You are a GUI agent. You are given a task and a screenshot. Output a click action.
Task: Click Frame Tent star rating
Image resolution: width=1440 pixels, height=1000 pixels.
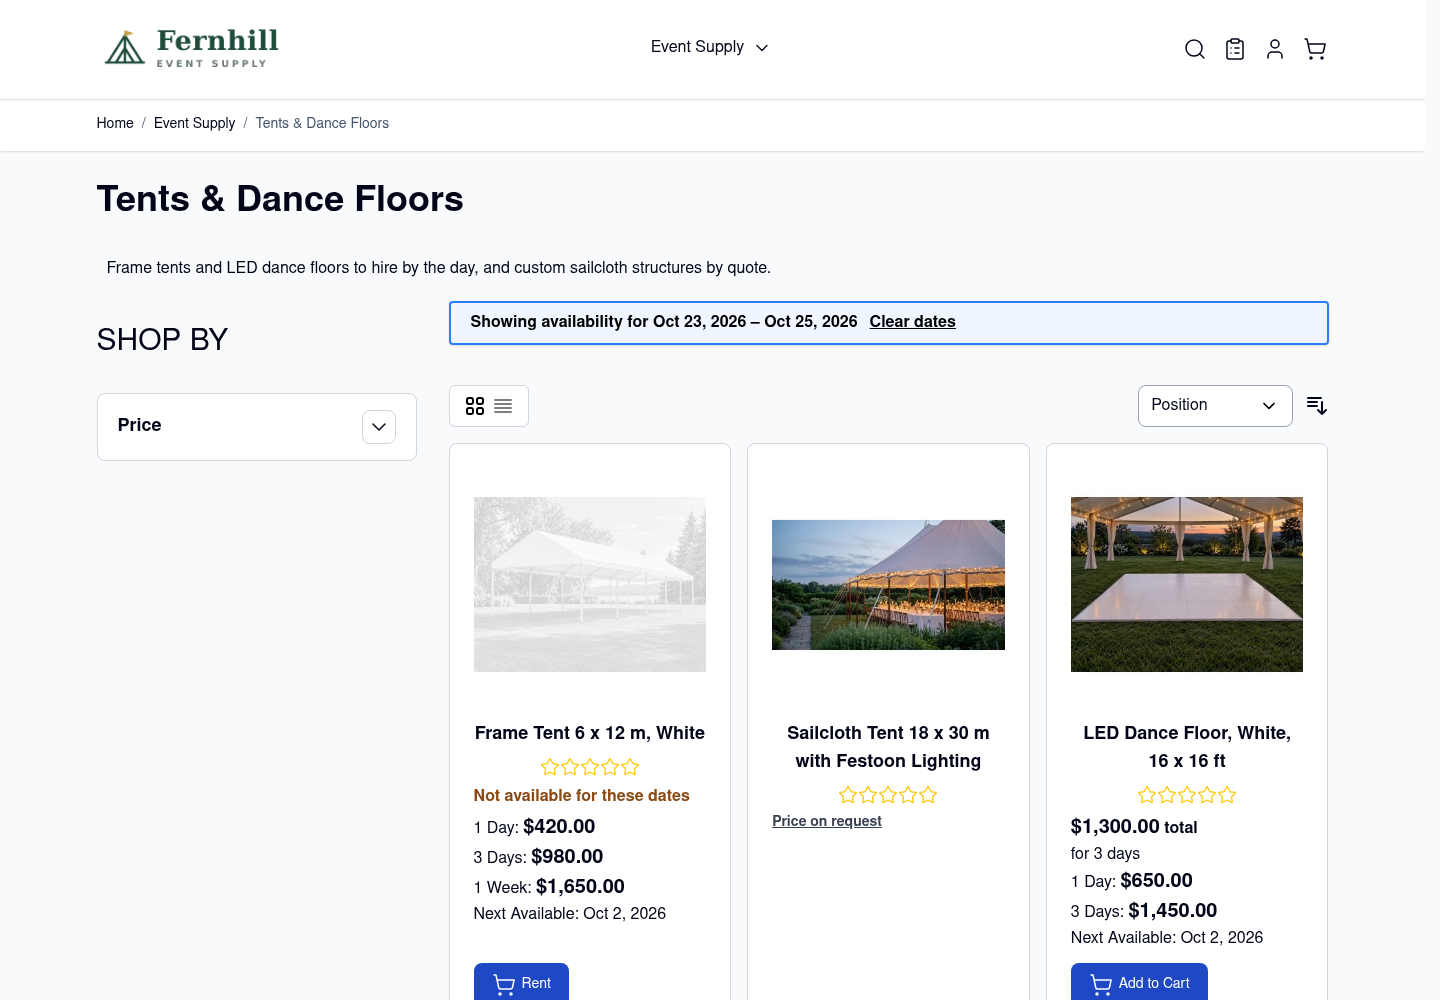click(590, 767)
